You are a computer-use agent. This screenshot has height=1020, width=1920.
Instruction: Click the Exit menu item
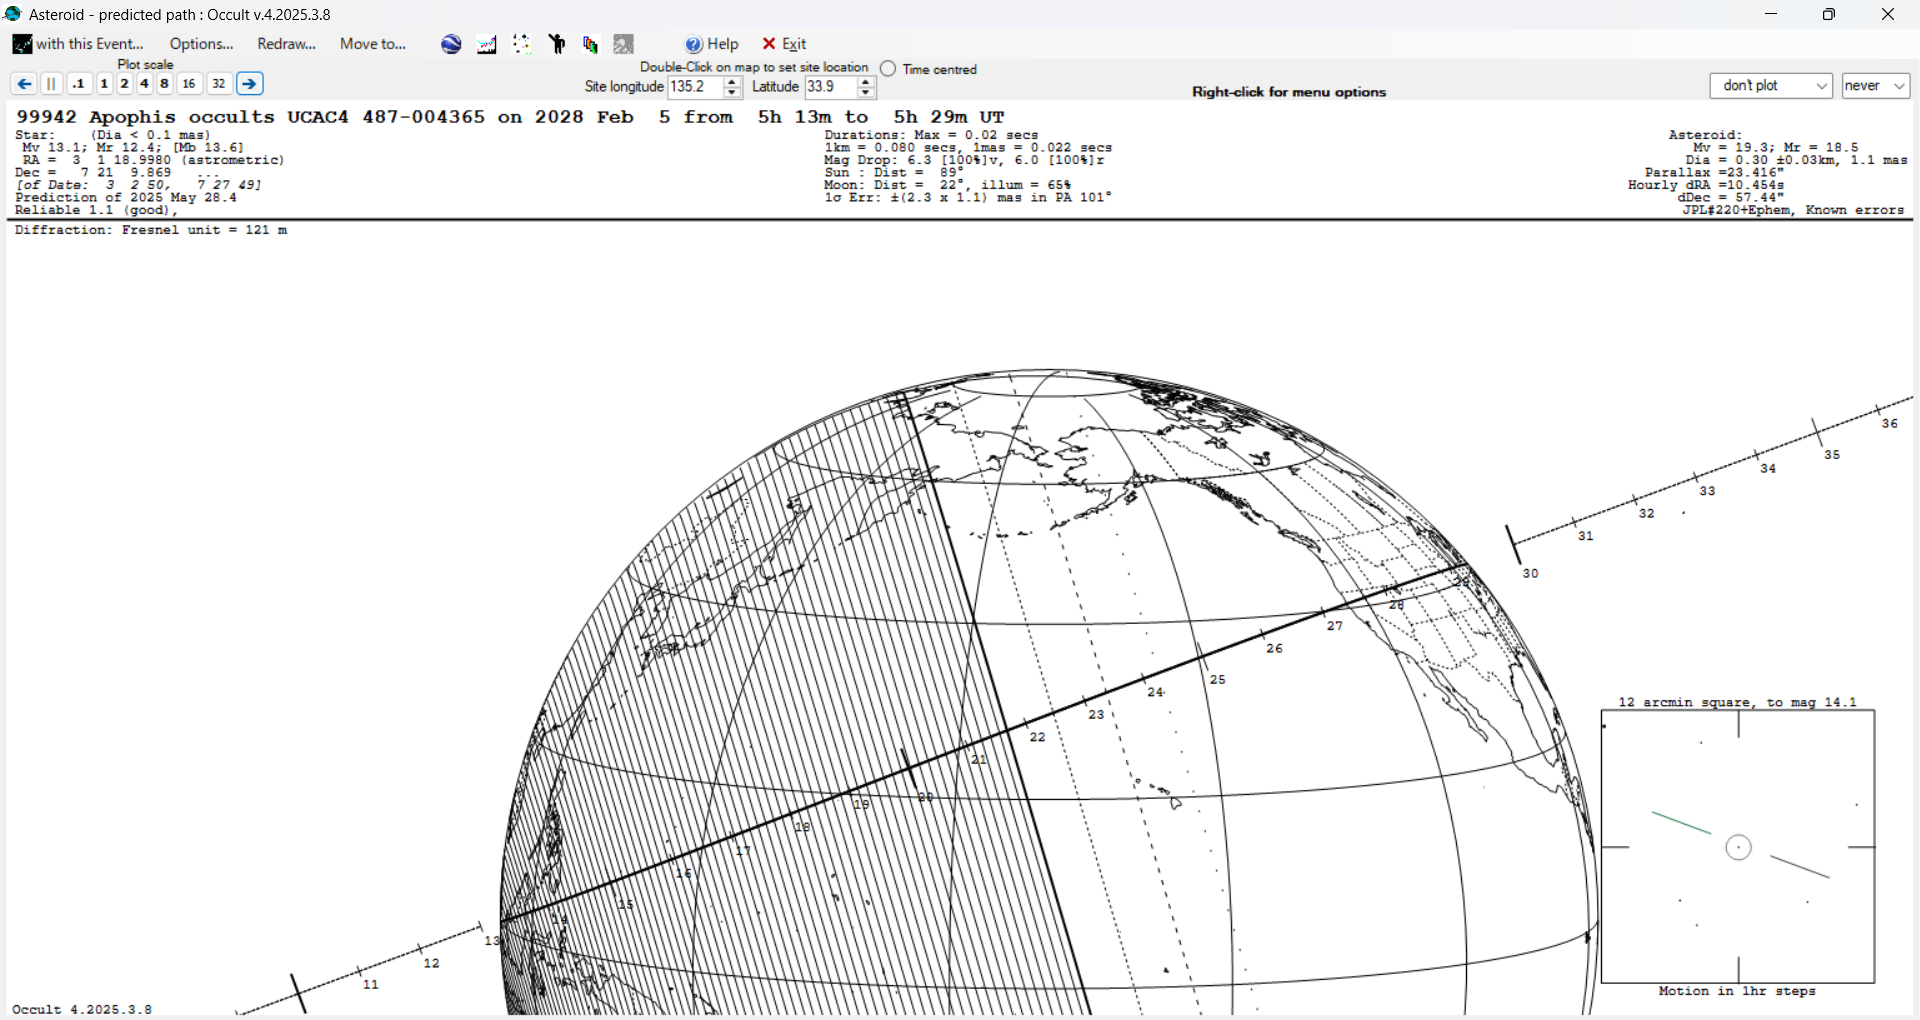point(784,44)
